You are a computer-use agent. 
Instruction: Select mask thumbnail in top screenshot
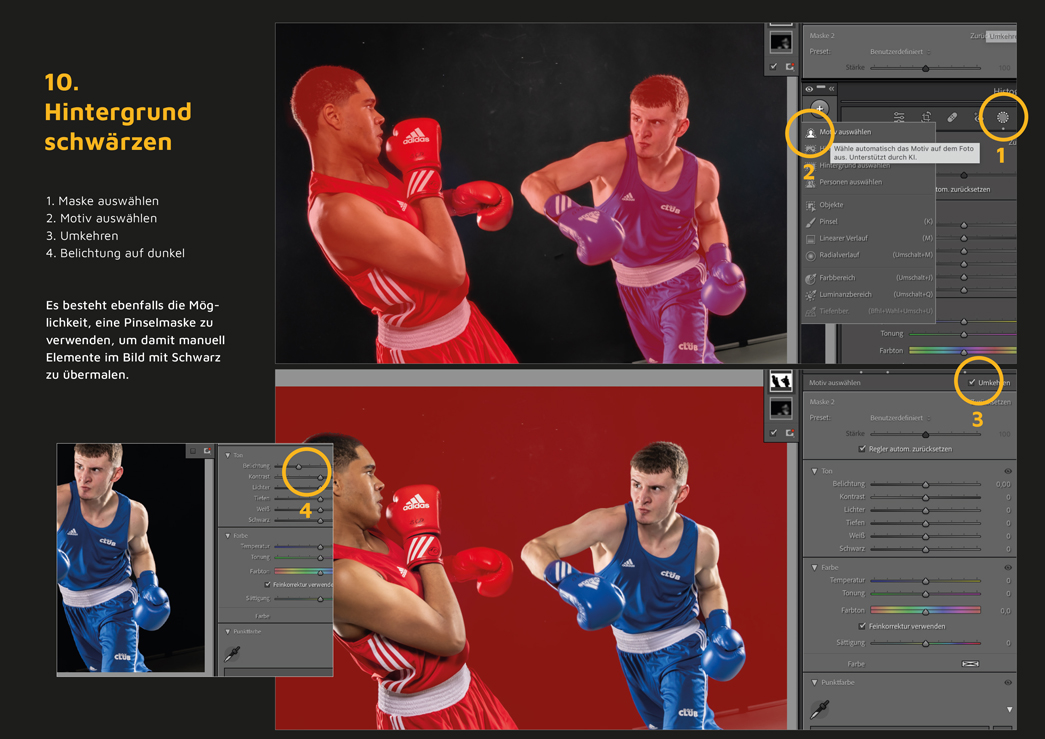[x=780, y=42]
